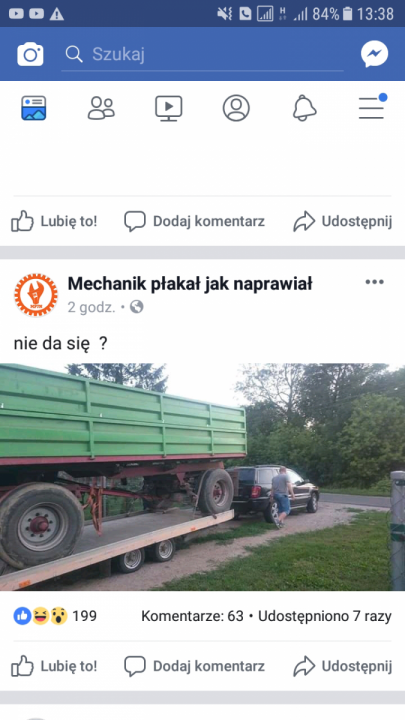The height and width of the screenshot is (720, 405).
Task: View the 199 reactions list
Action: point(55,616)
